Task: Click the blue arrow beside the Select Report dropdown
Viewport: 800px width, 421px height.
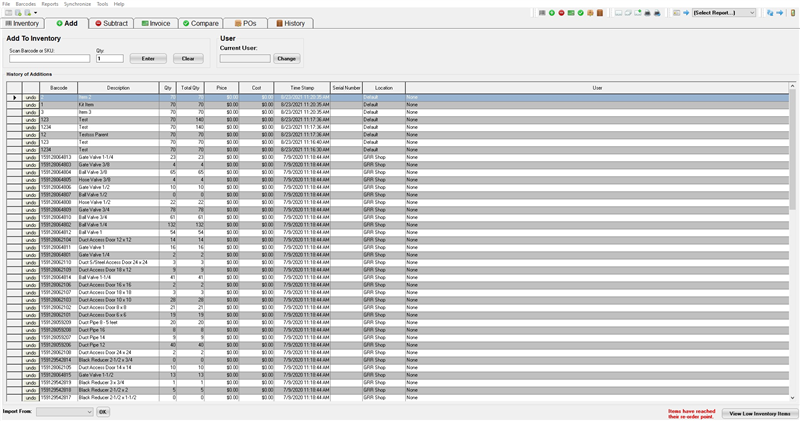Action: click(x=686, y=13)
